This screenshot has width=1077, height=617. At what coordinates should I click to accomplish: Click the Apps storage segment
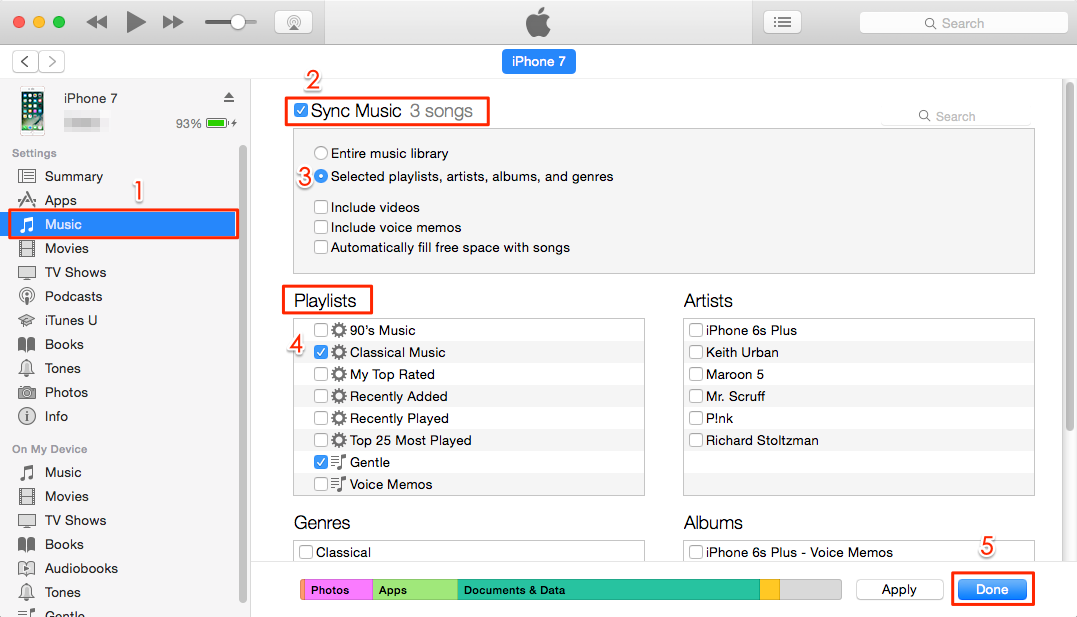[x=415, y=590]
